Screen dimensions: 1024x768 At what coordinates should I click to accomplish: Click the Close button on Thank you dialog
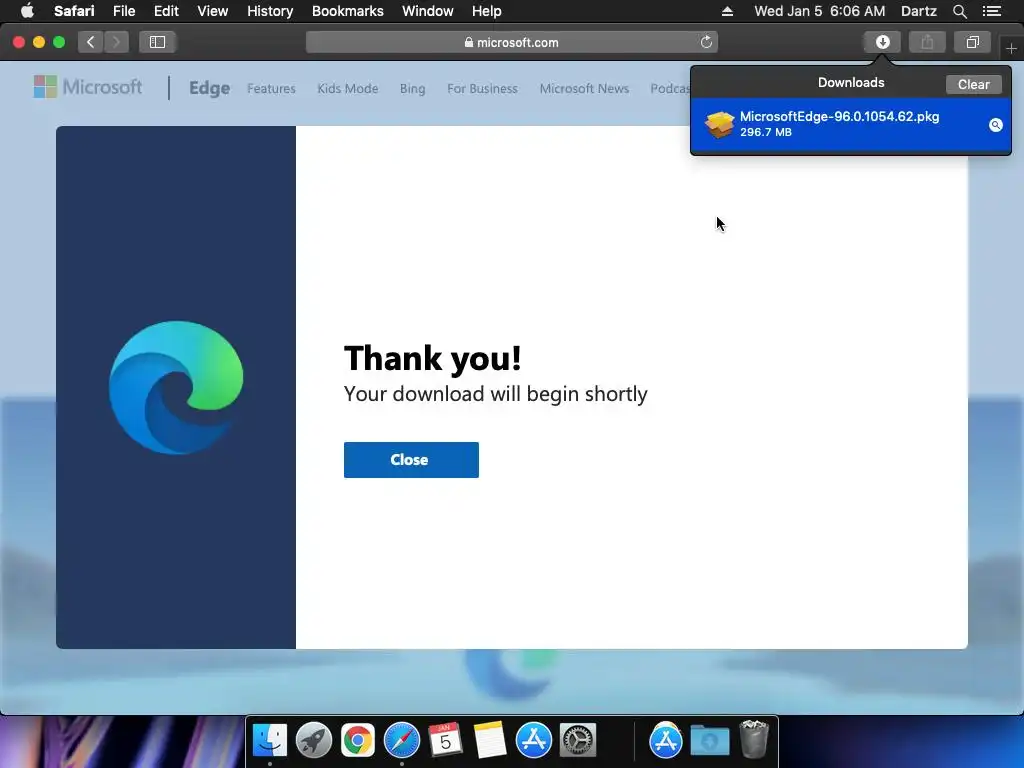pos(411,460)
